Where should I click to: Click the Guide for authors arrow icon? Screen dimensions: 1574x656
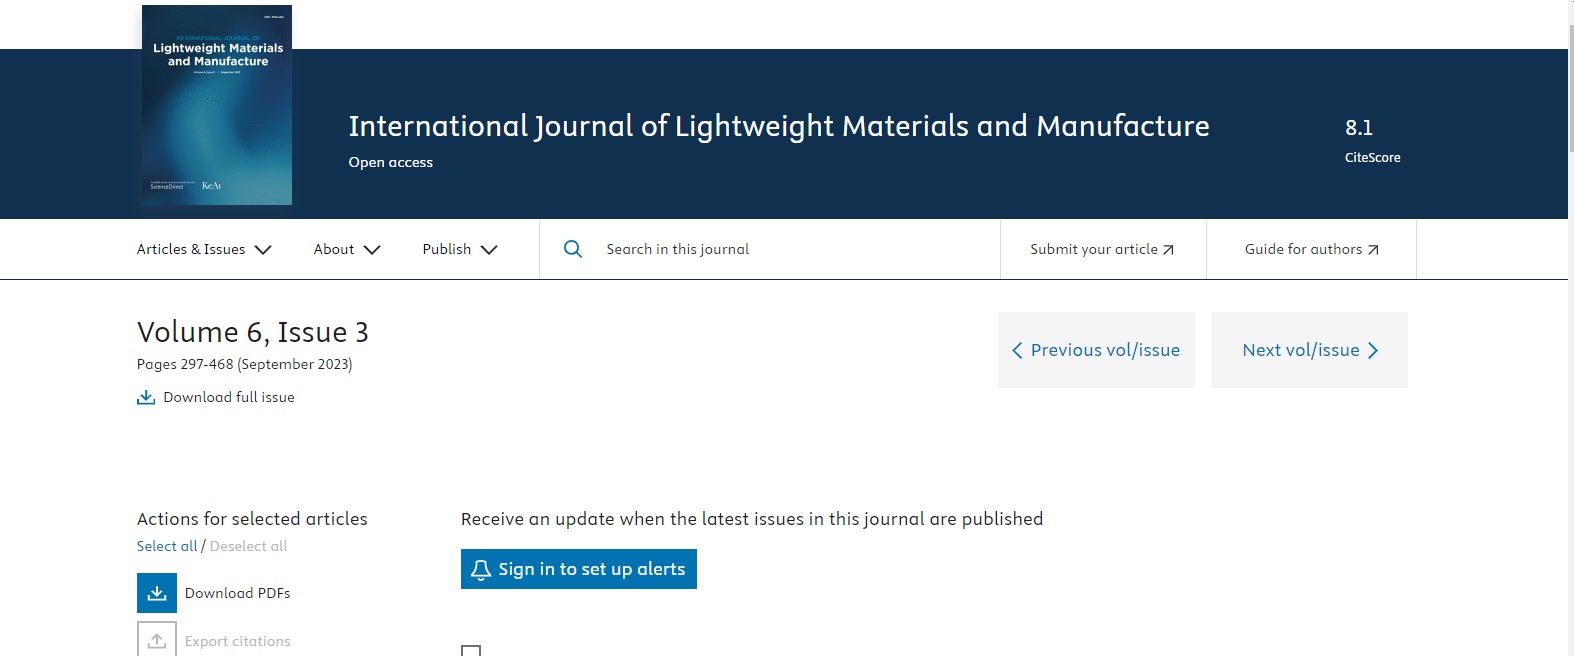(1373, 250)
